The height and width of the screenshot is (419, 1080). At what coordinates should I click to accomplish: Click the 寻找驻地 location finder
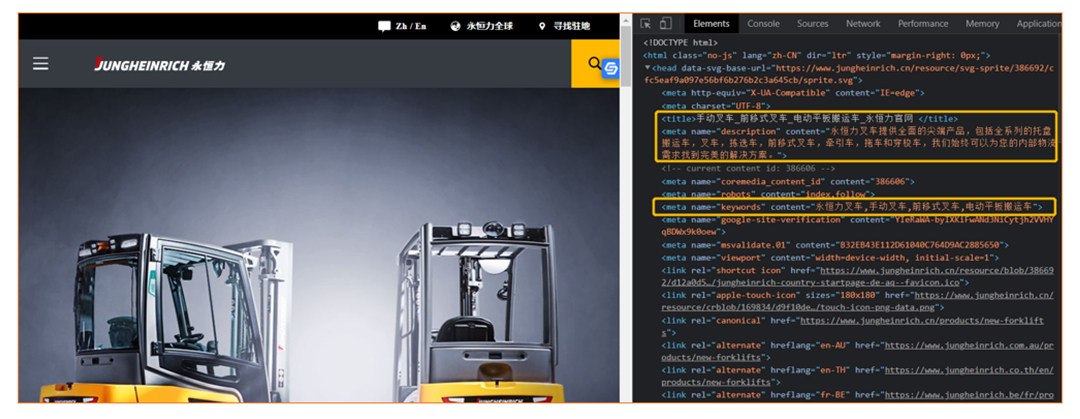tap(564, 26)
